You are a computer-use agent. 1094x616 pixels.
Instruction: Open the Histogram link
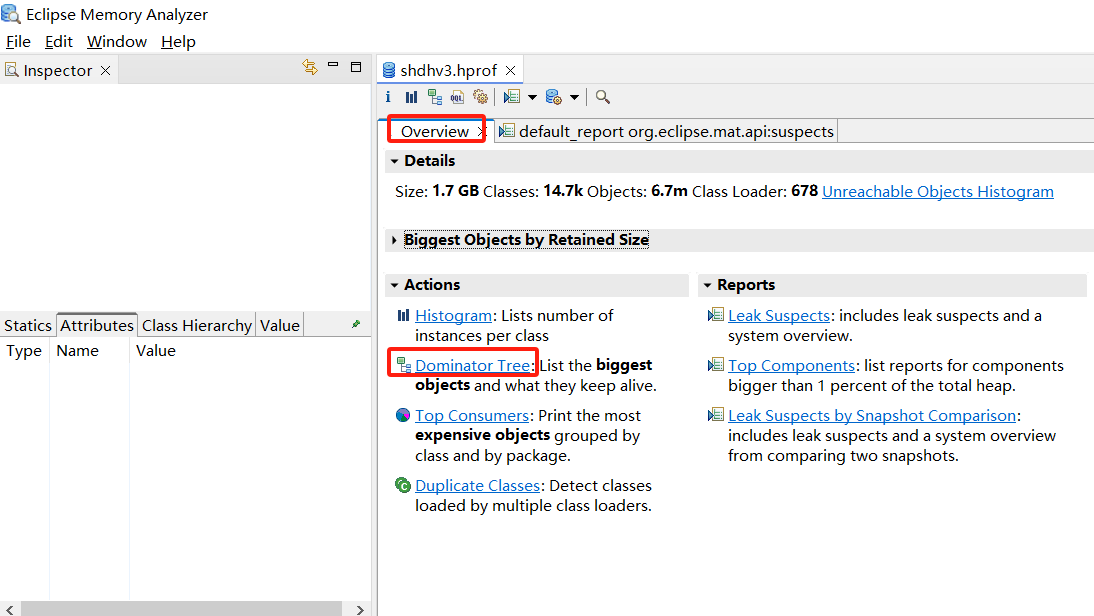[x=454, y=315]
